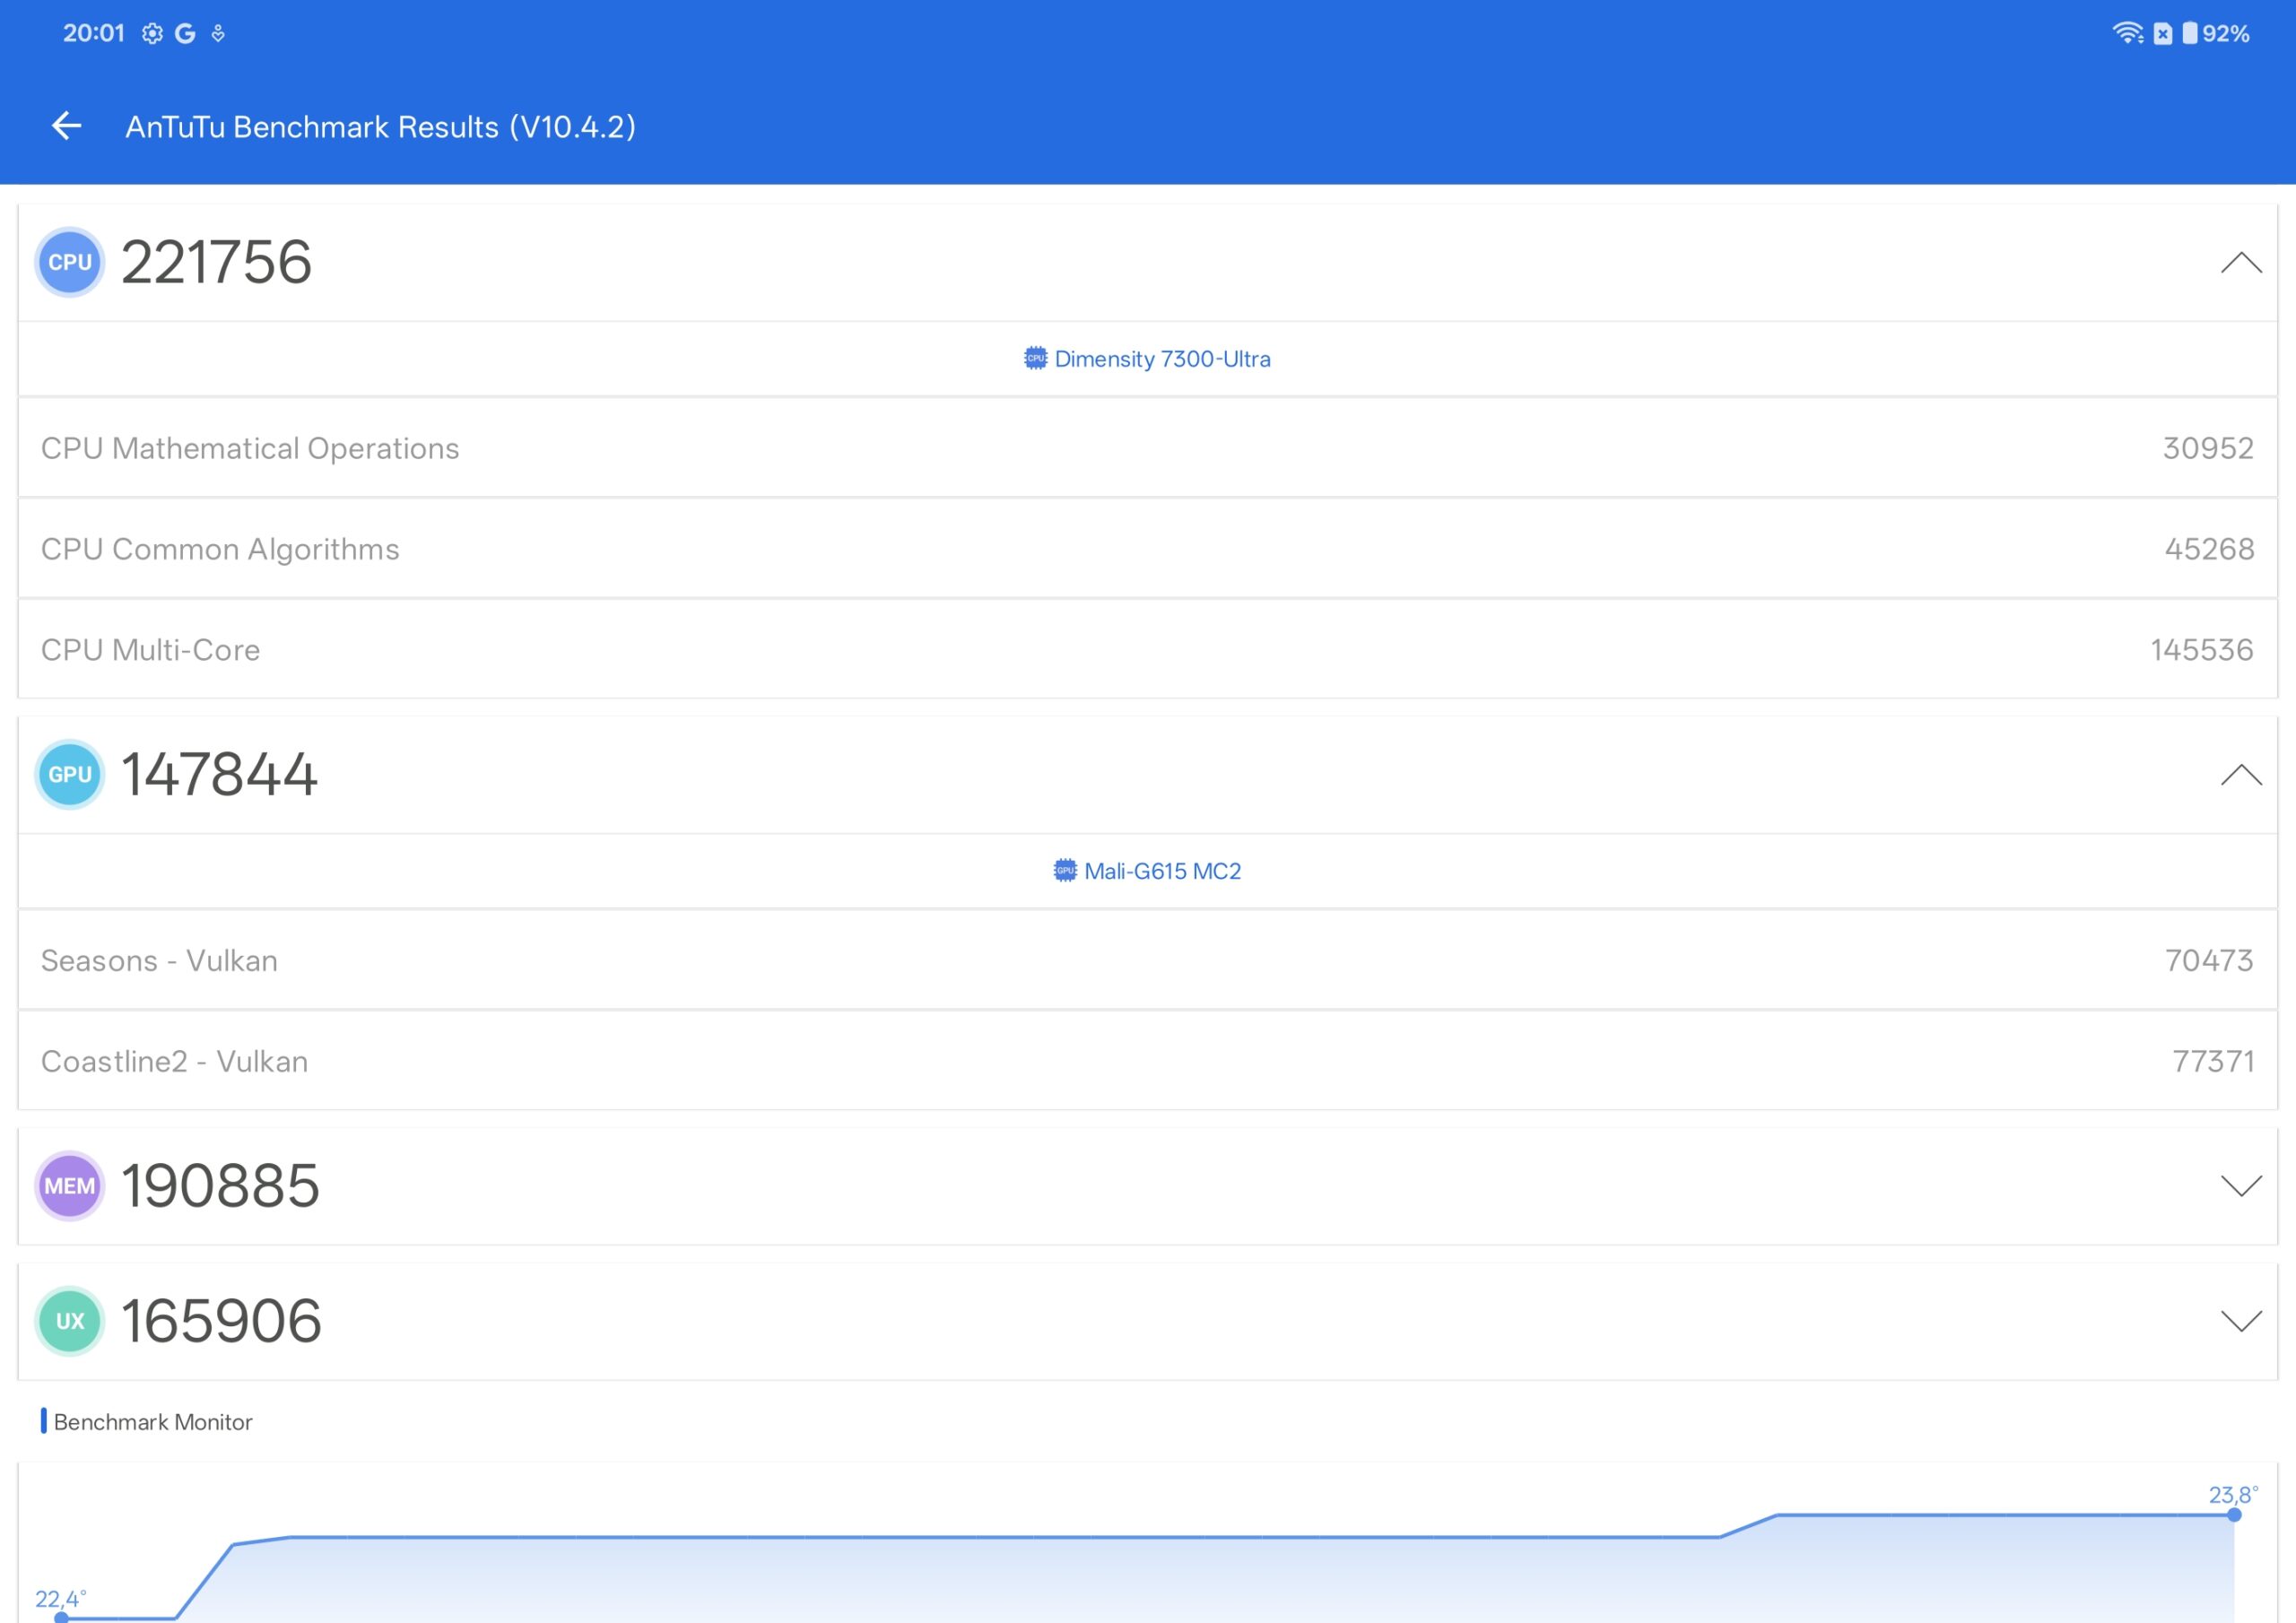The height and width of the screenshot is (1623, 2296).
Task: Tap the back arrow in header
Action: click(66, 126)
